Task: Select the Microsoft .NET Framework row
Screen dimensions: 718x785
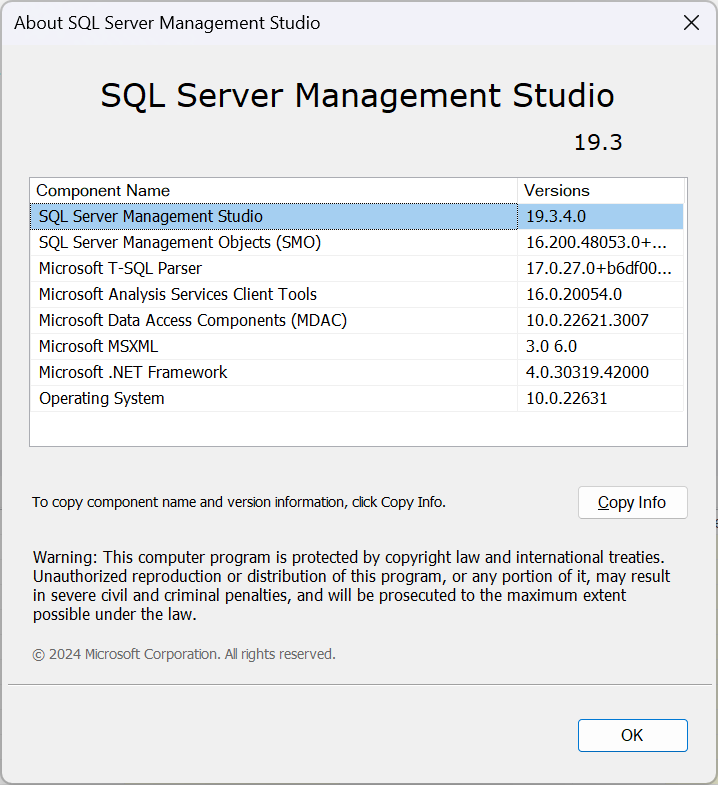Action: [356, 372]
